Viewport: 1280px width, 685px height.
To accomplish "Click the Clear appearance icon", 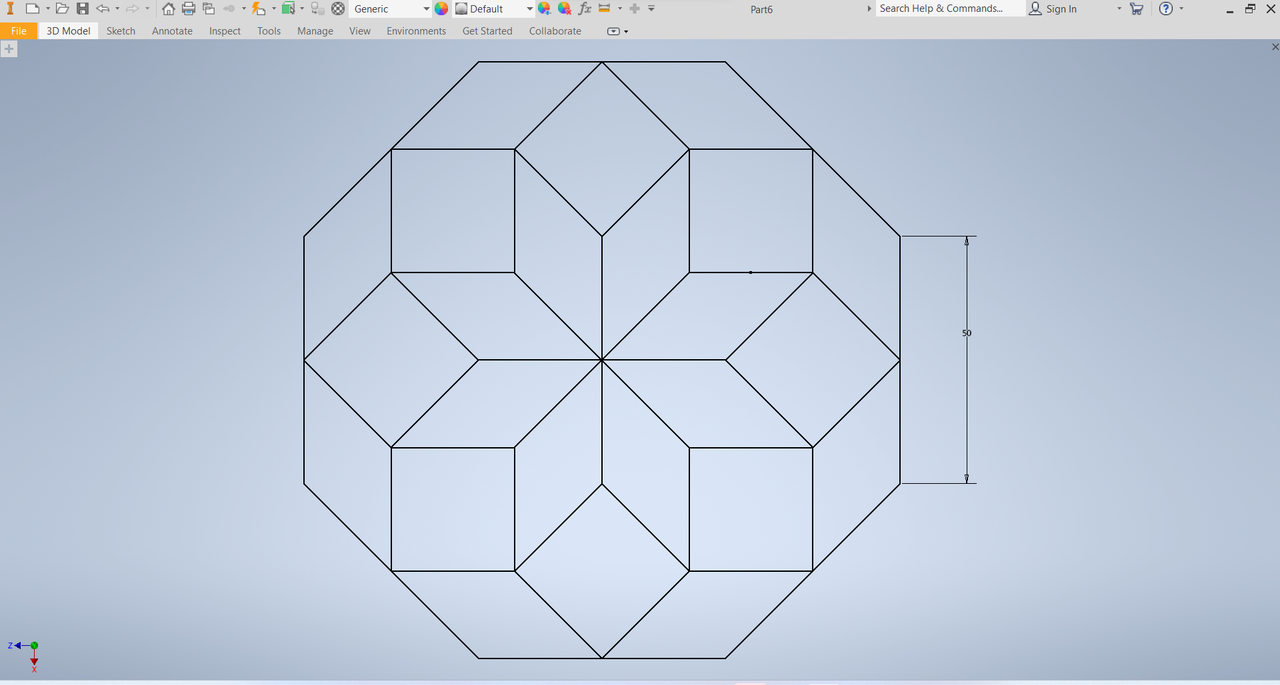I will pos(565,9).
